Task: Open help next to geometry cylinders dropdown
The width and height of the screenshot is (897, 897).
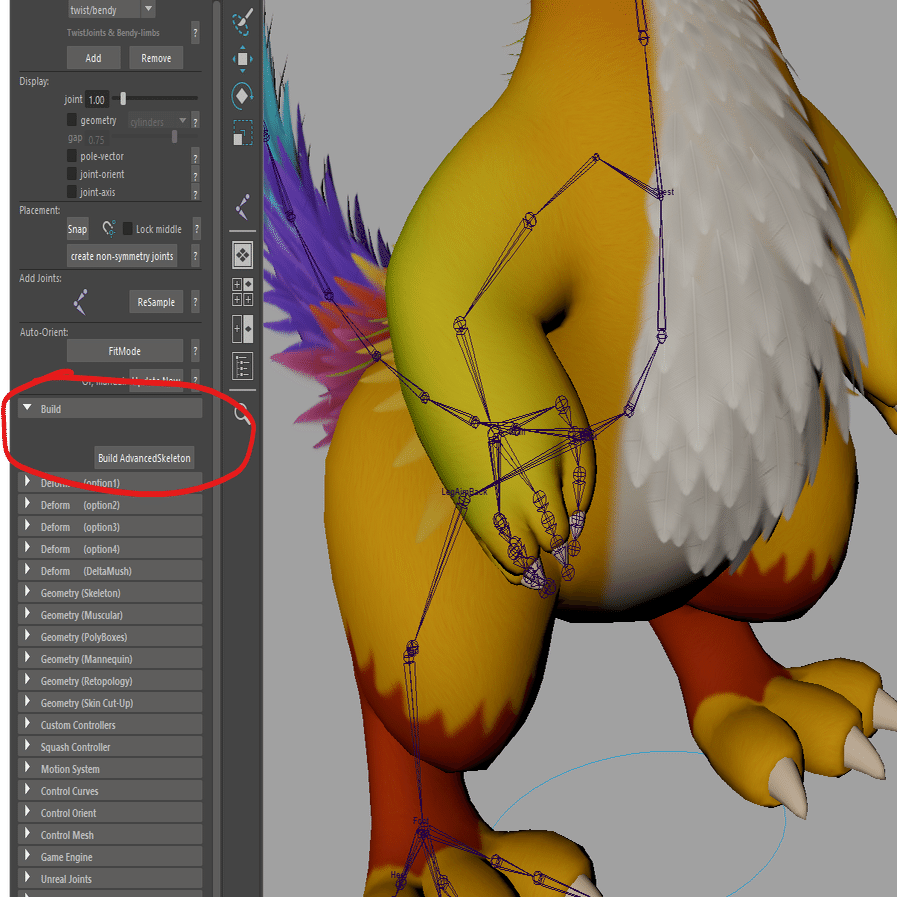Action: coord(196,121)
